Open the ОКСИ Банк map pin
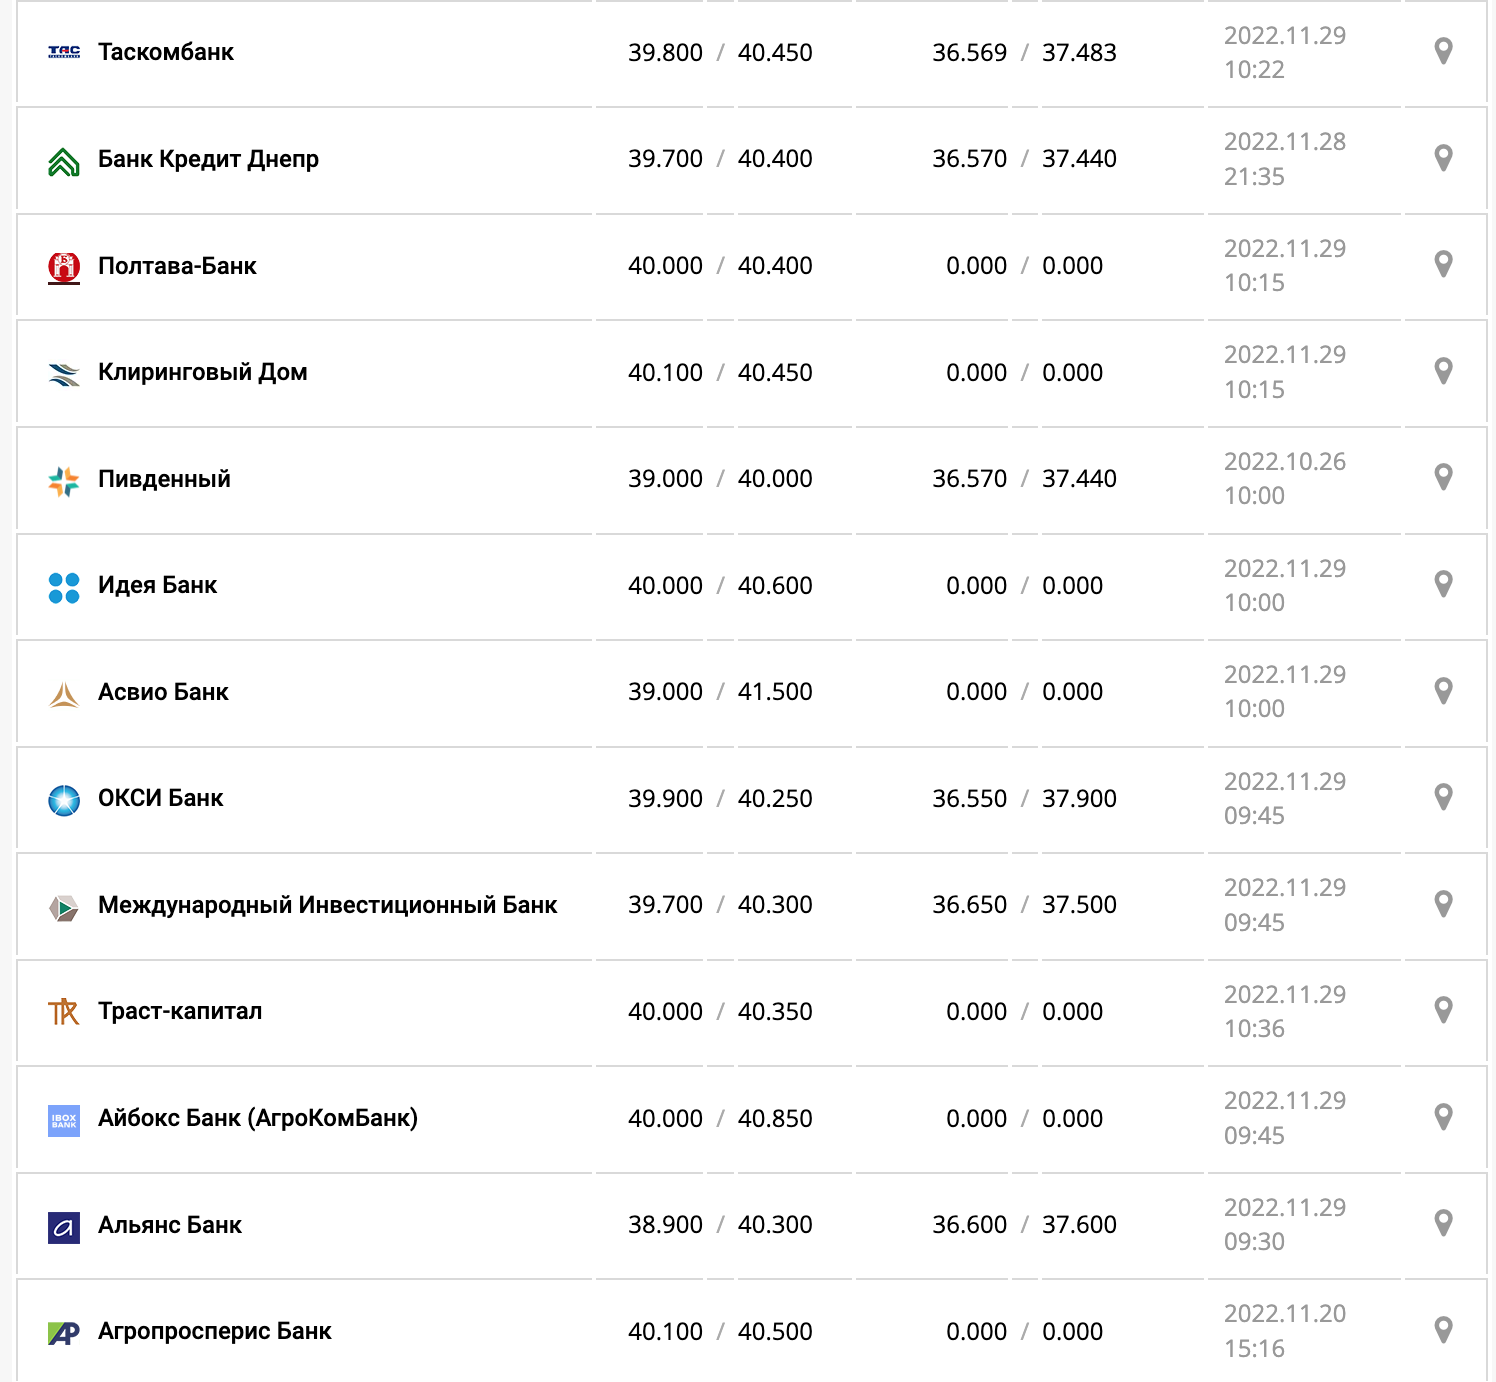The width and height of the screenshot is (1496, 1382). coord(1443,797)
